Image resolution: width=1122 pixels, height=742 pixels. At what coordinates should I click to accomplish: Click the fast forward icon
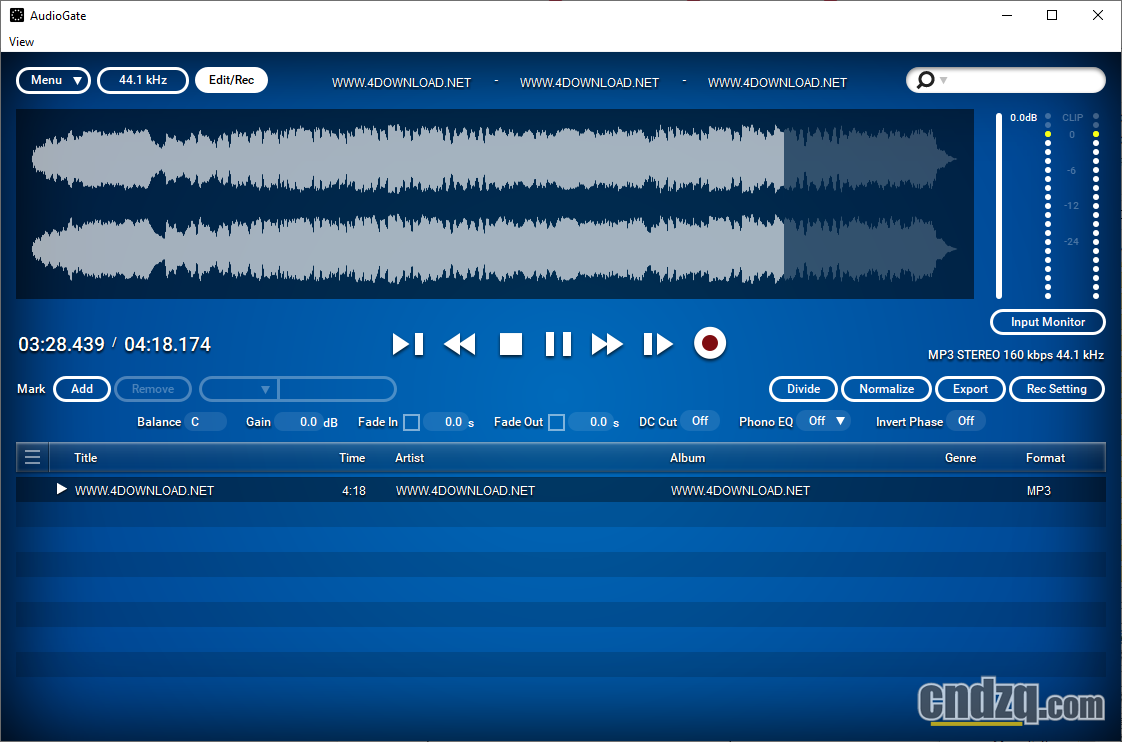606,343
